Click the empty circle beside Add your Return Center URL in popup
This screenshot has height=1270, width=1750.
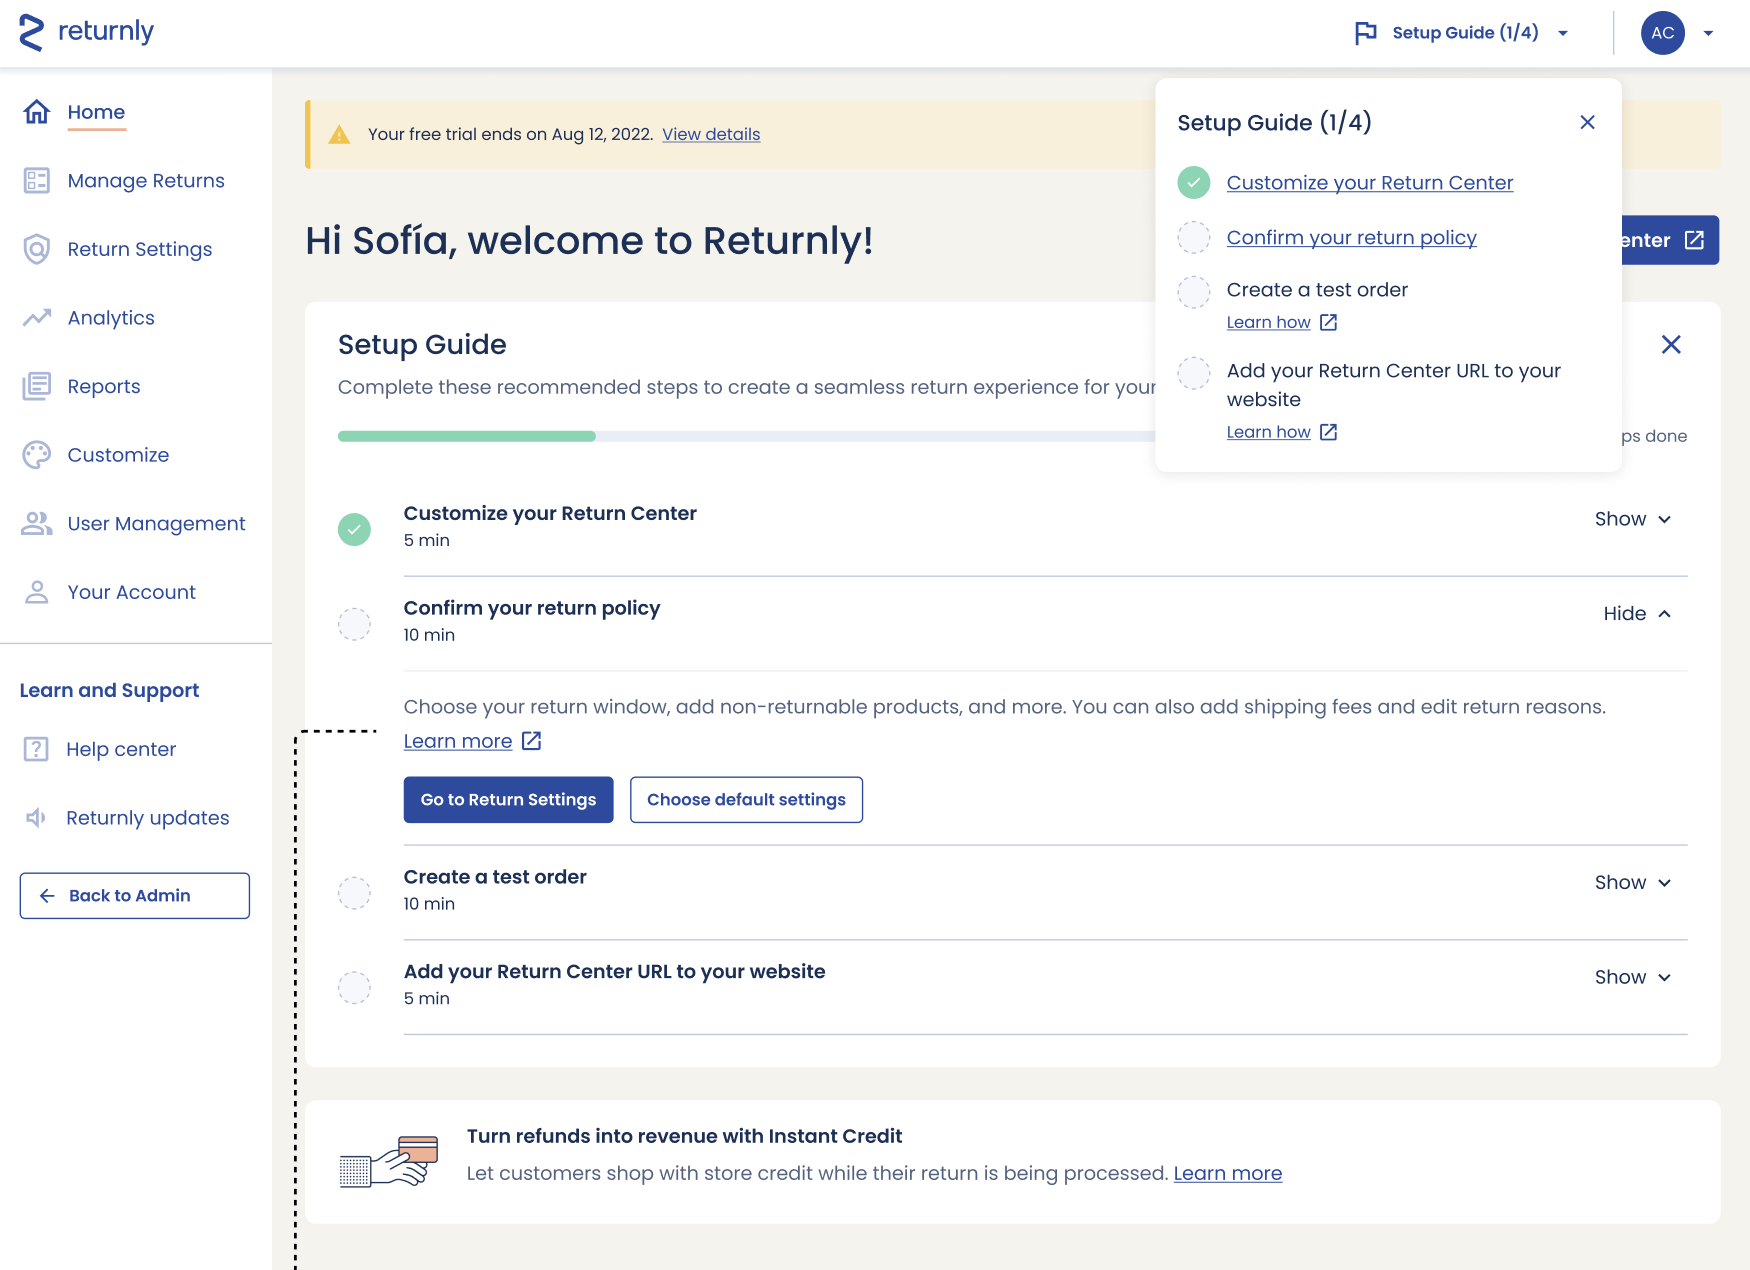tap(1194, 373)
